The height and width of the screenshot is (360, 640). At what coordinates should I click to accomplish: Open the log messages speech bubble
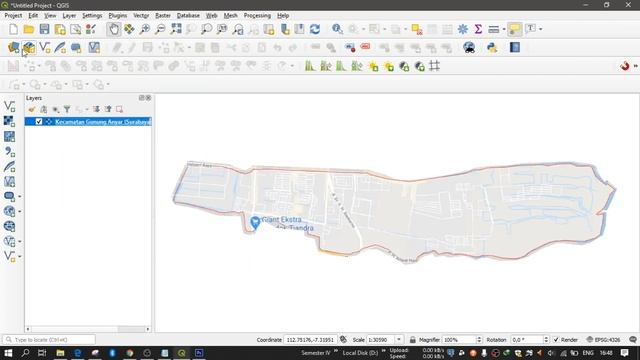(x=633, y=340)
